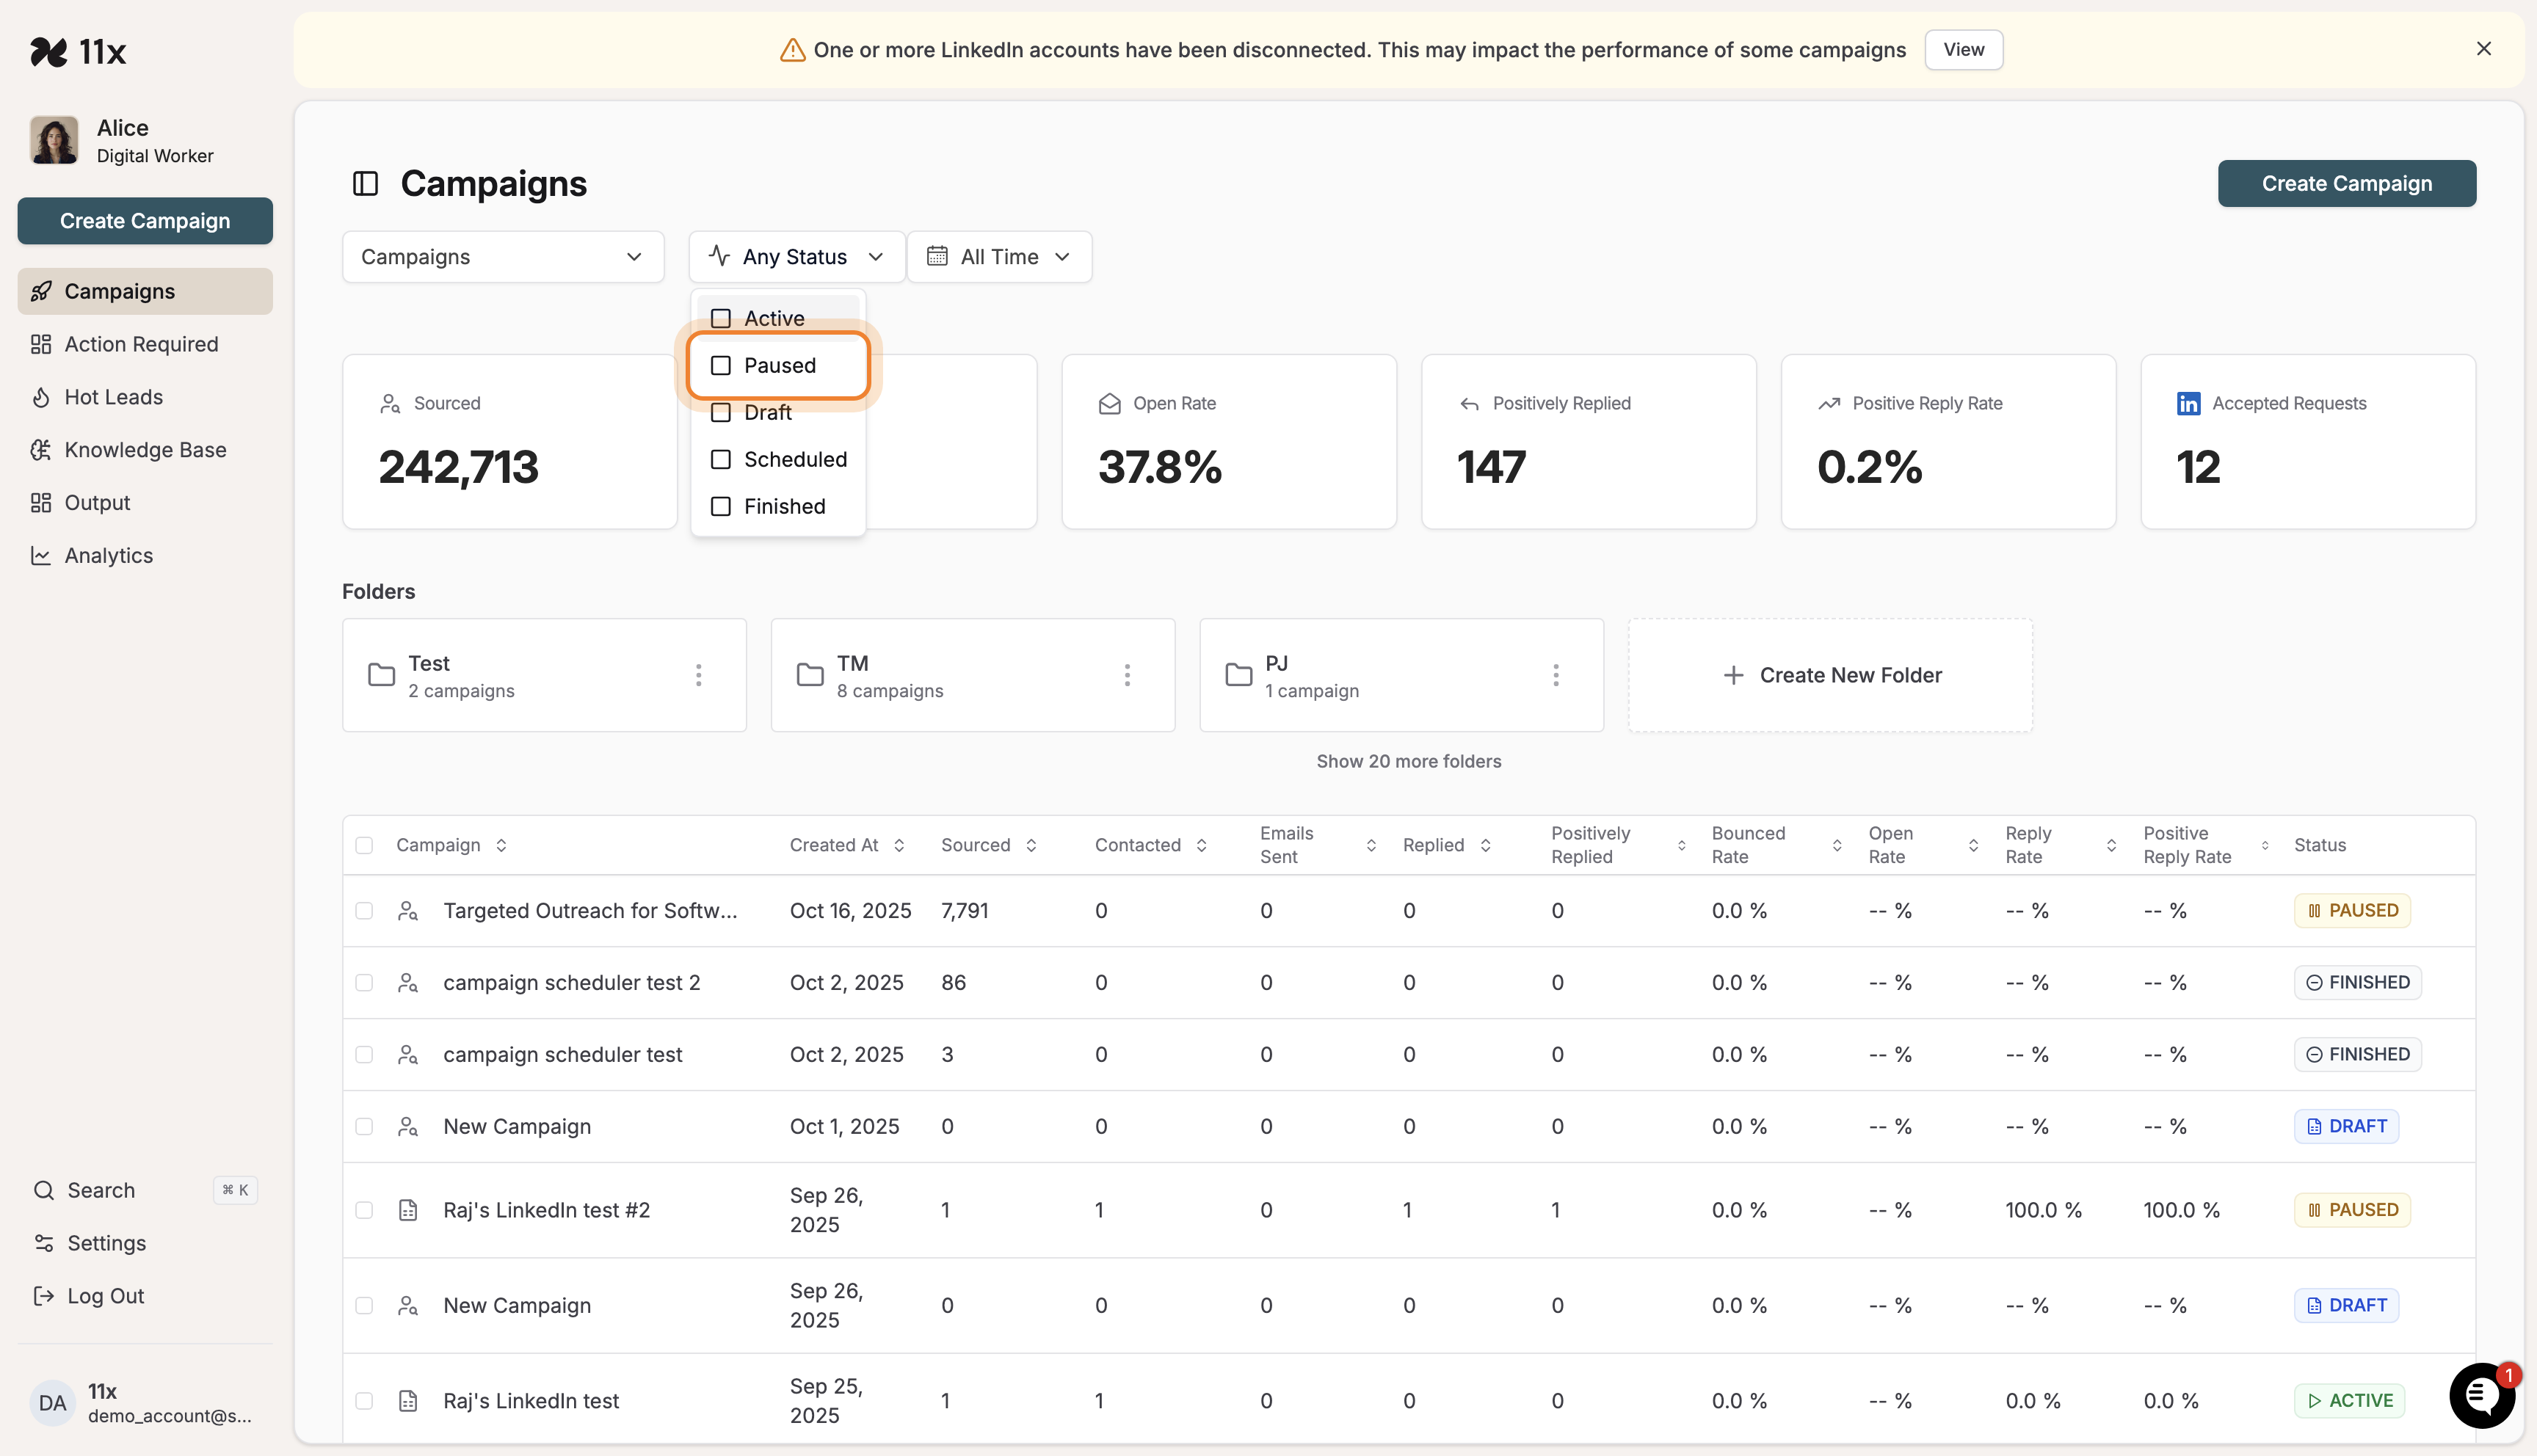Click Create New Folder tile
2537x1456 pixels.
(1829, 675)
